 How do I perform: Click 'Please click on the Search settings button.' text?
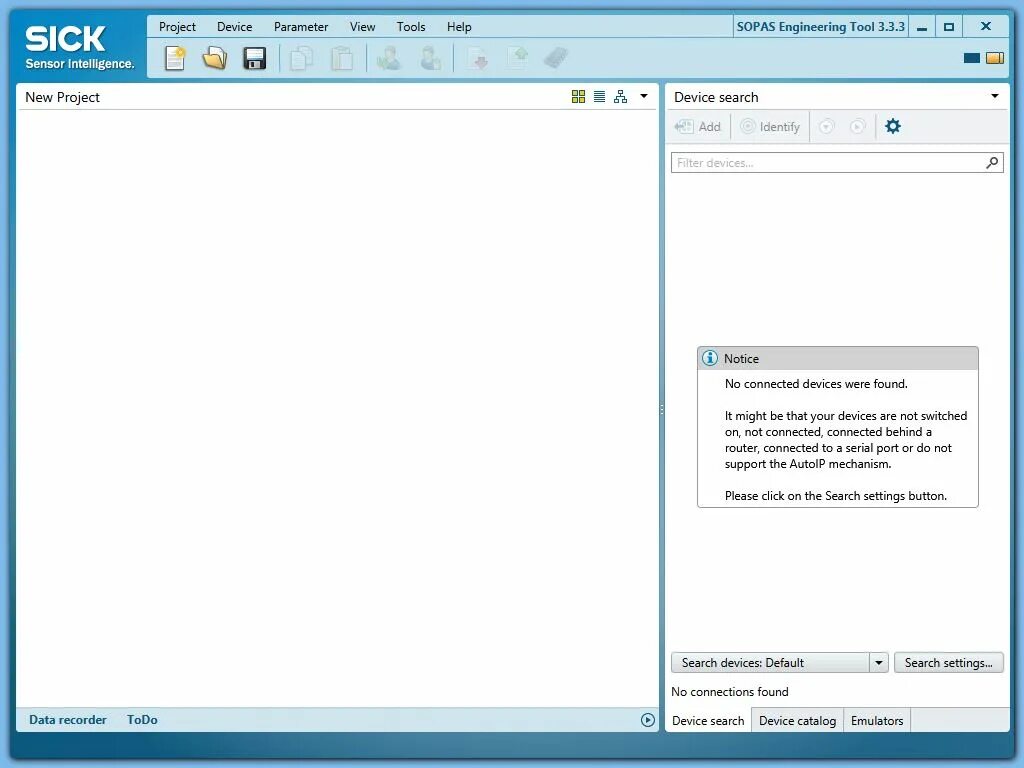click(x=835, y=496)
